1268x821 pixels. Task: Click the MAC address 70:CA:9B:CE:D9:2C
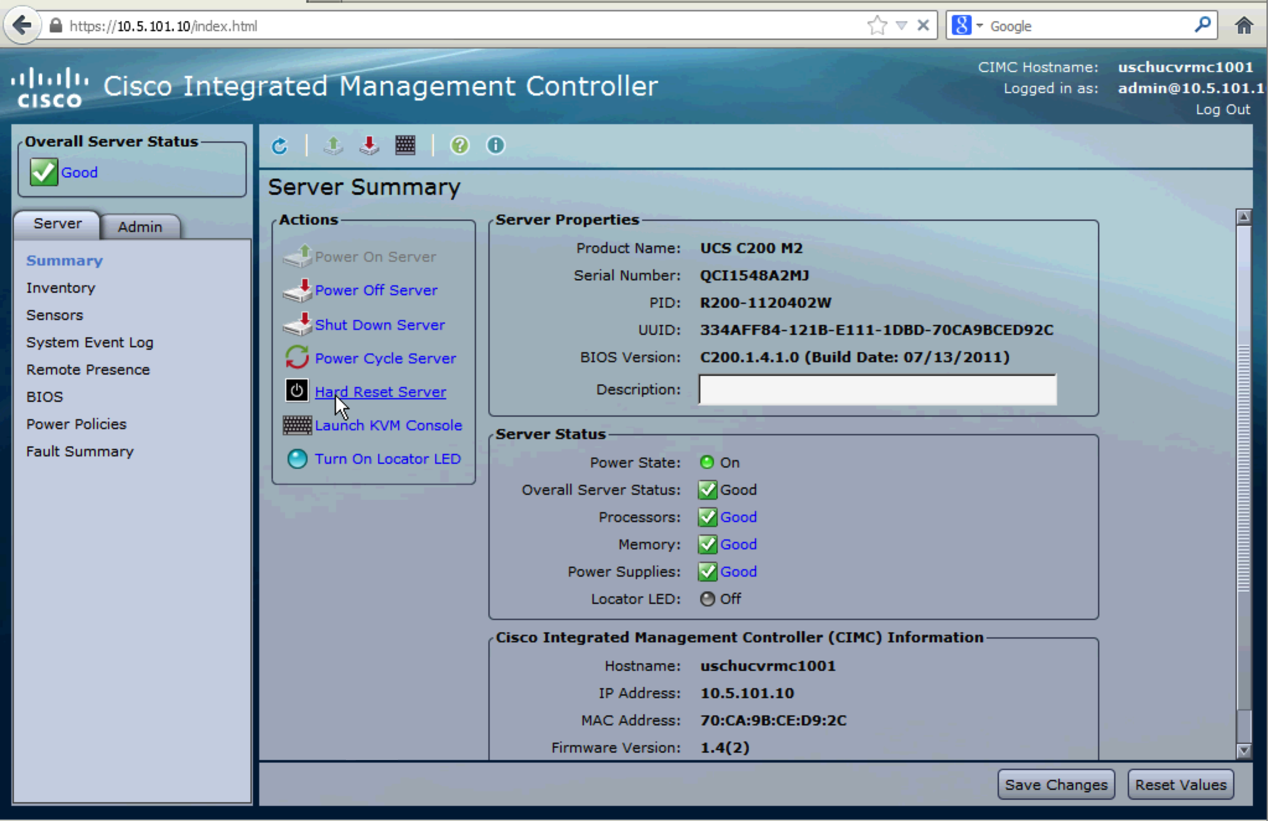pyautogui.click(x=774, y=720)
